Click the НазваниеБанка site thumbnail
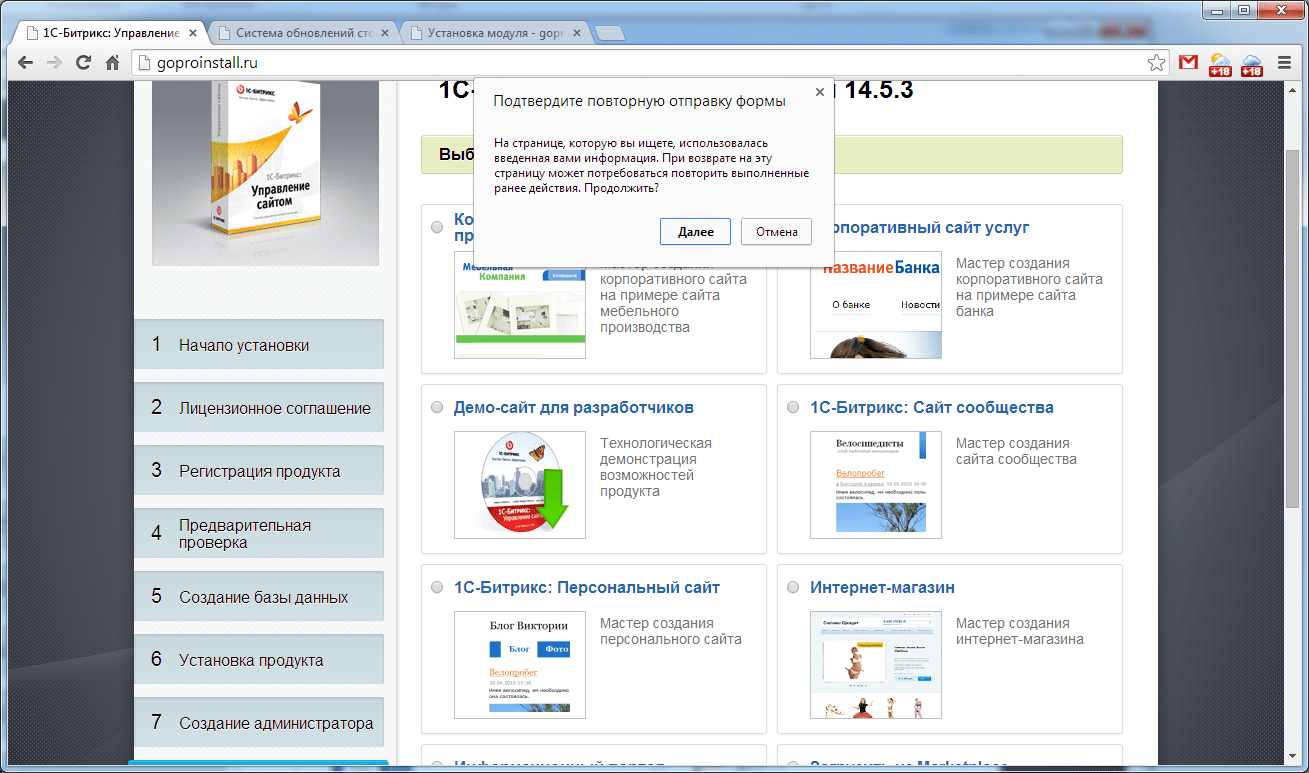Viewport: 1309px width, 773px height. click(876, 305)
